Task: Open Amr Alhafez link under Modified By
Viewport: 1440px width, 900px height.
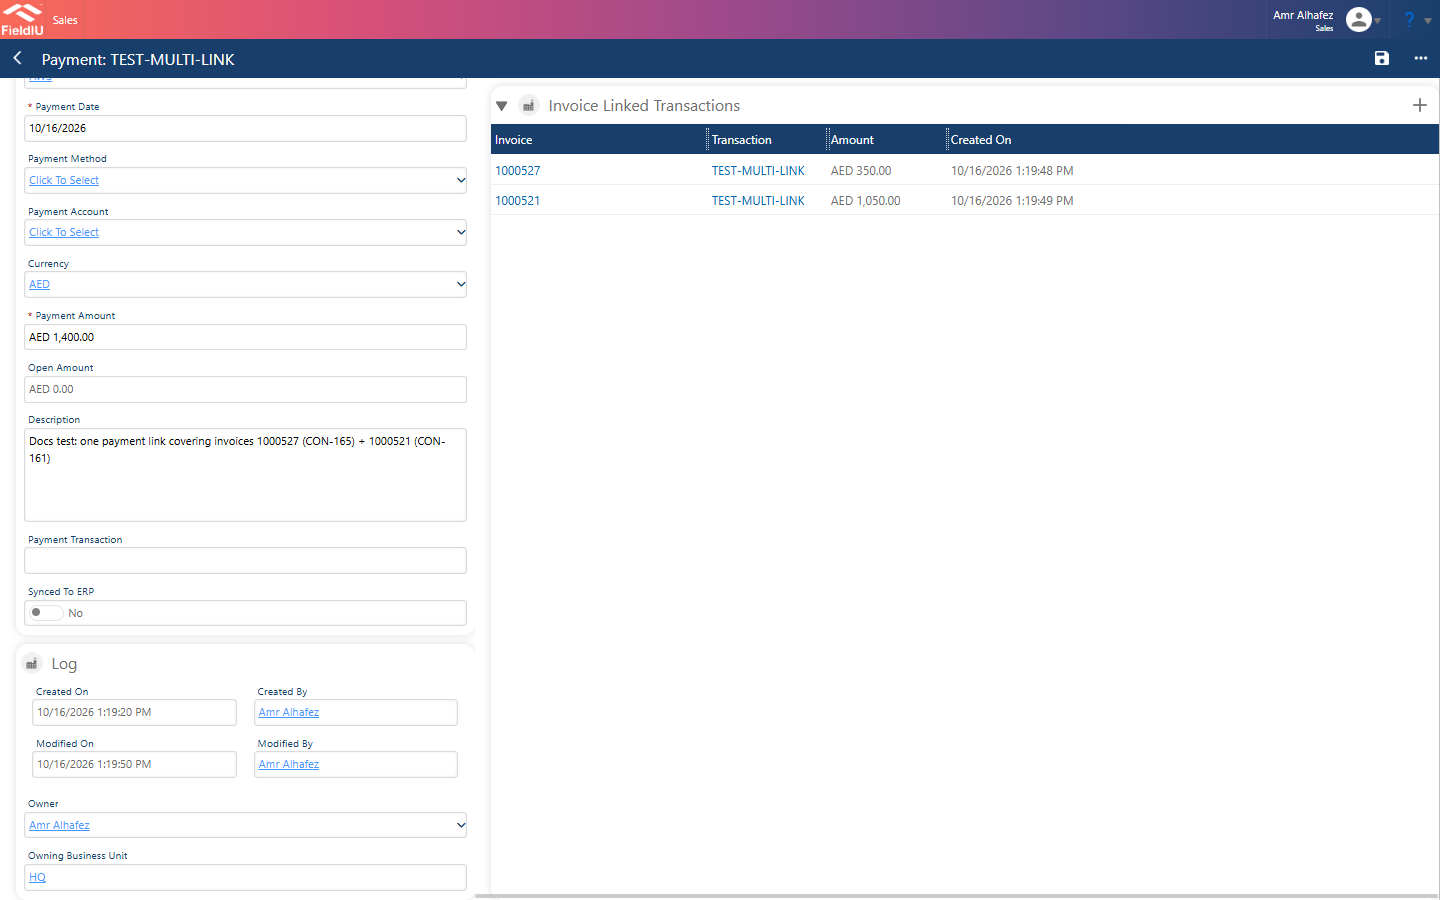Action: [x=289, y=764]
